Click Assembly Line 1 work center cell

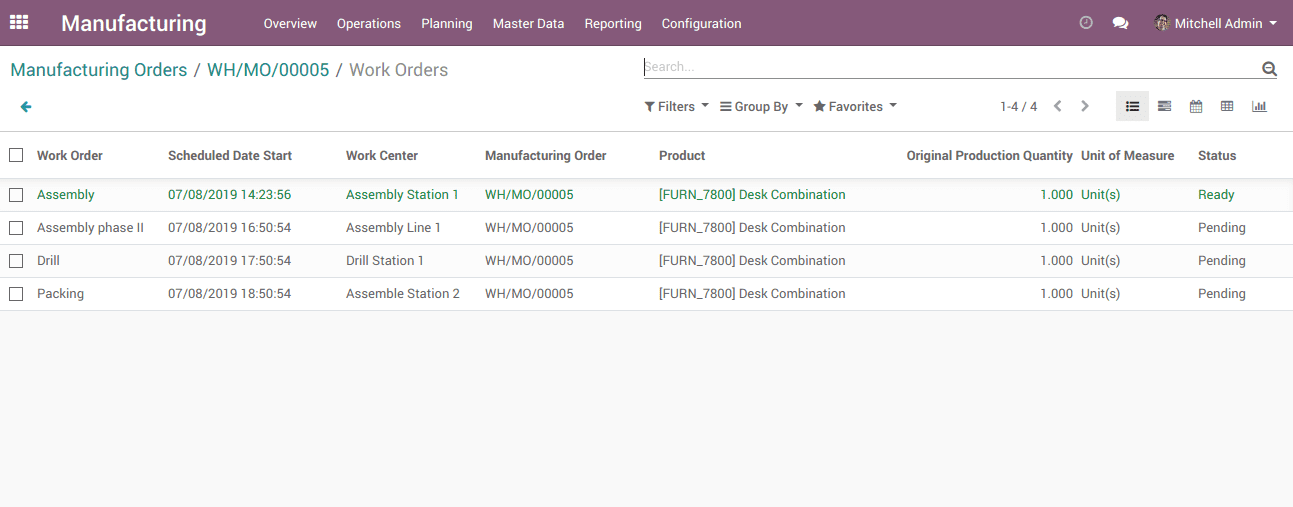click(393, 228)
